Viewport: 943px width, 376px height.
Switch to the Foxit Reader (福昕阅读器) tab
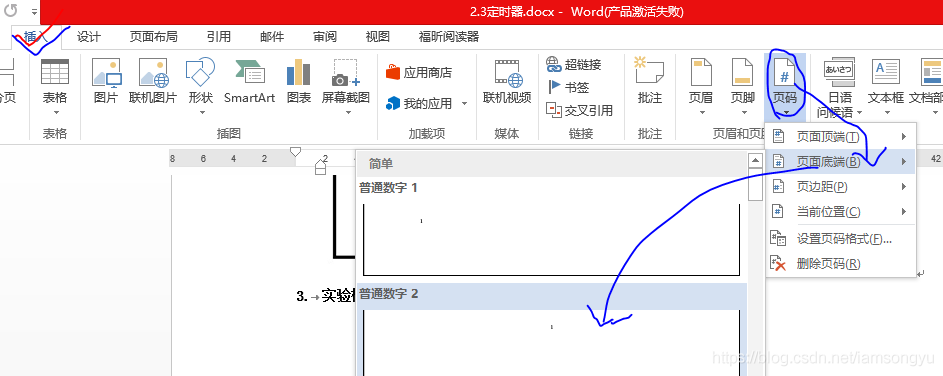pyautogui.click(x=449, y=37)
